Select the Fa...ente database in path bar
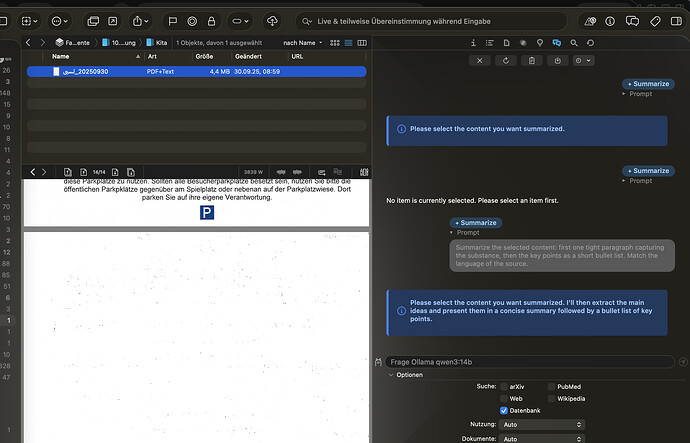The height and width of the screenshot is (443, 690). [73, 43]
